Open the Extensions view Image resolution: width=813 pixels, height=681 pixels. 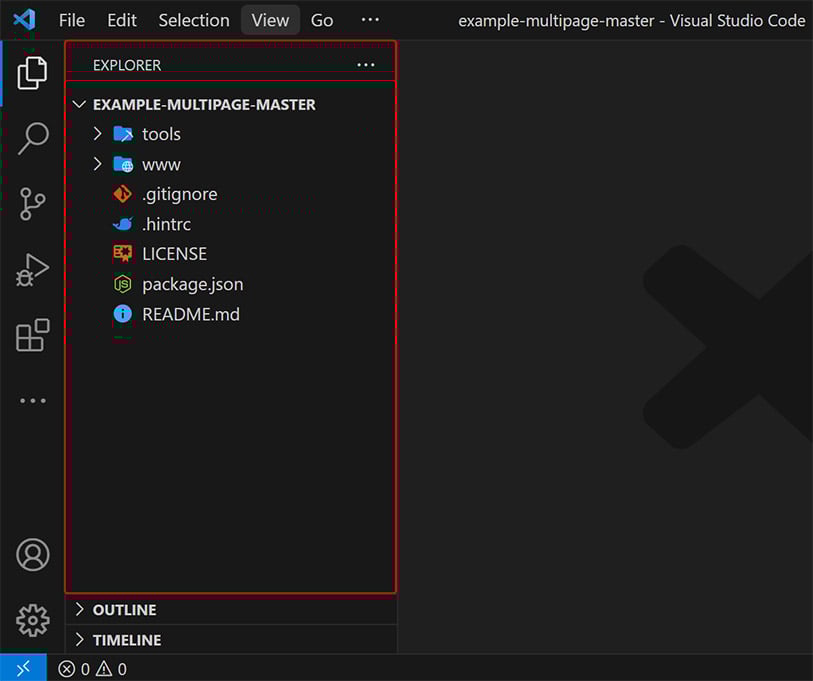point(33,336)
